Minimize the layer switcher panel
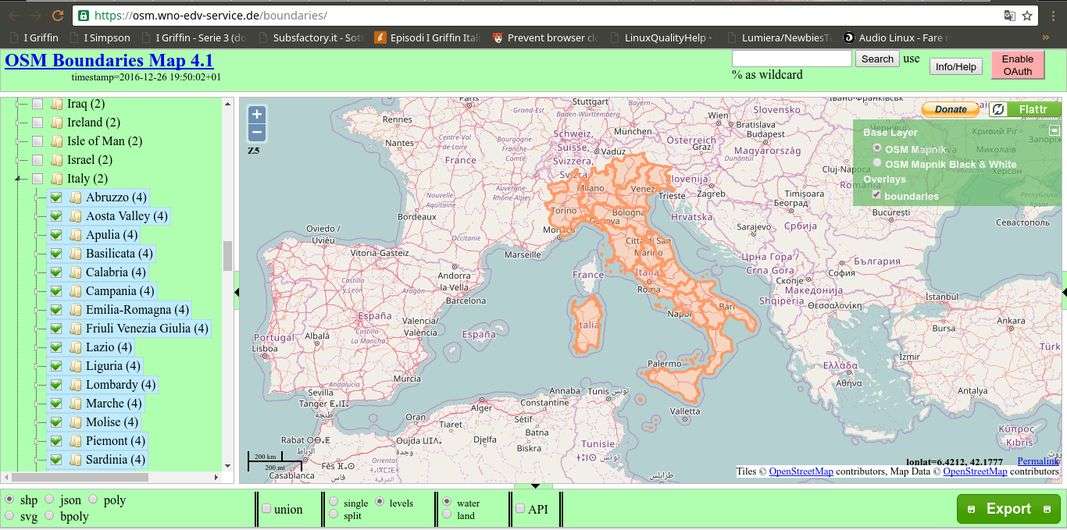The image size is (1067, 530). pos(1054,130)
